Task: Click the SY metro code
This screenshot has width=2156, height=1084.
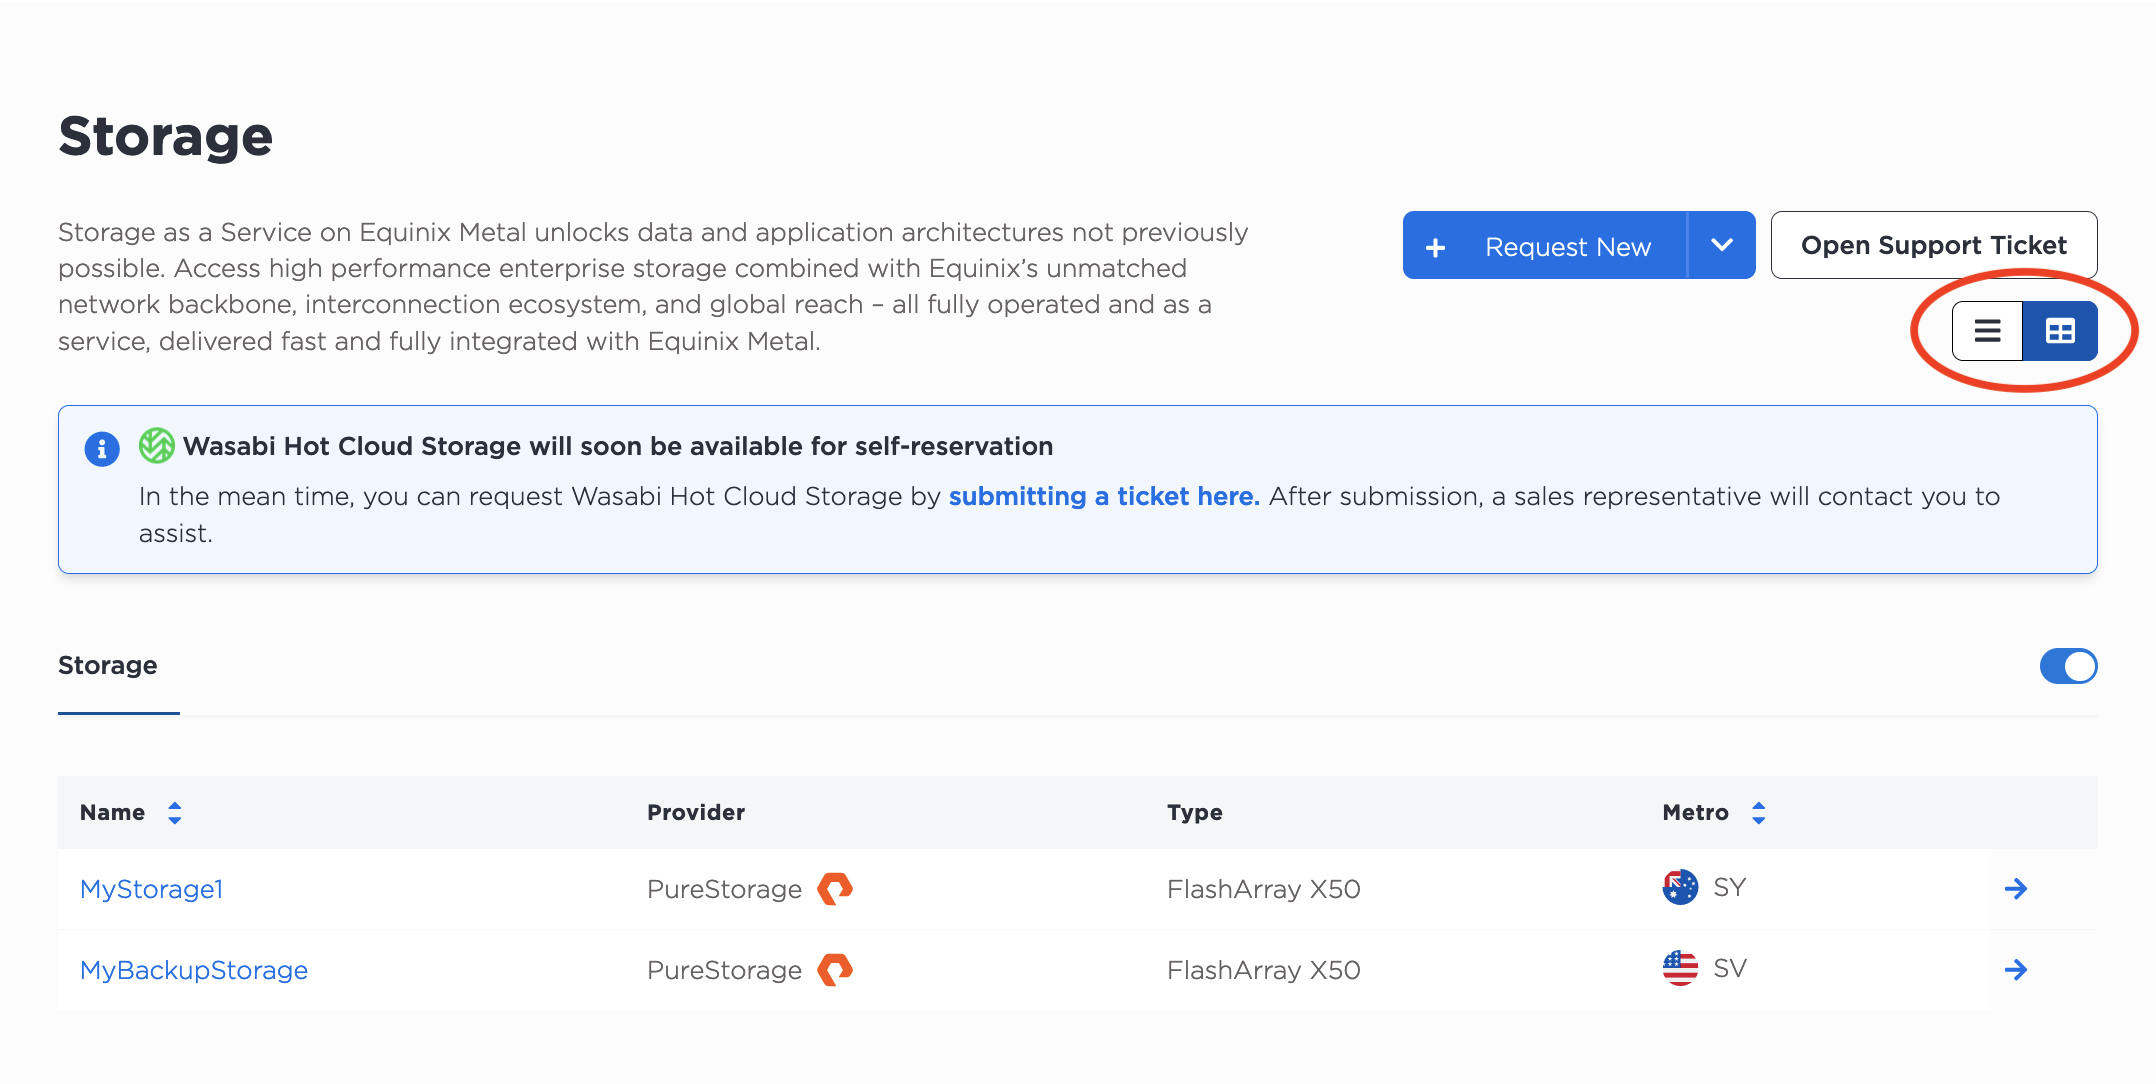Action: (1730, 887)
